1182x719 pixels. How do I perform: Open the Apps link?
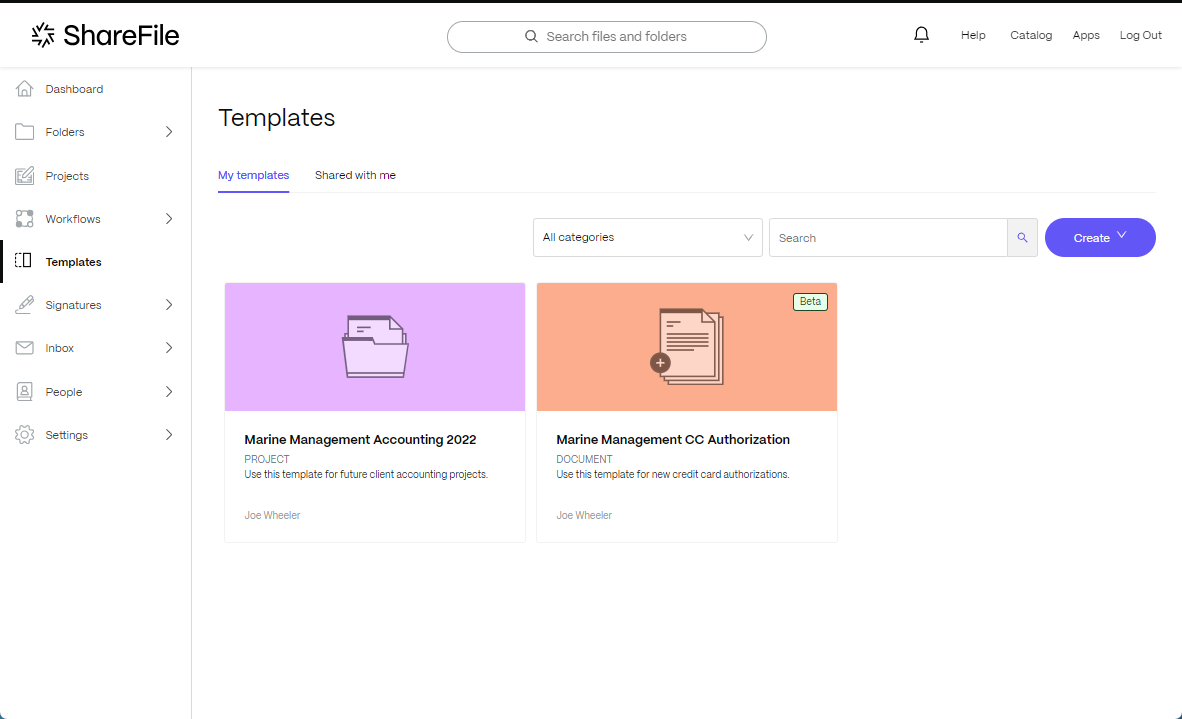[1086, 35]
